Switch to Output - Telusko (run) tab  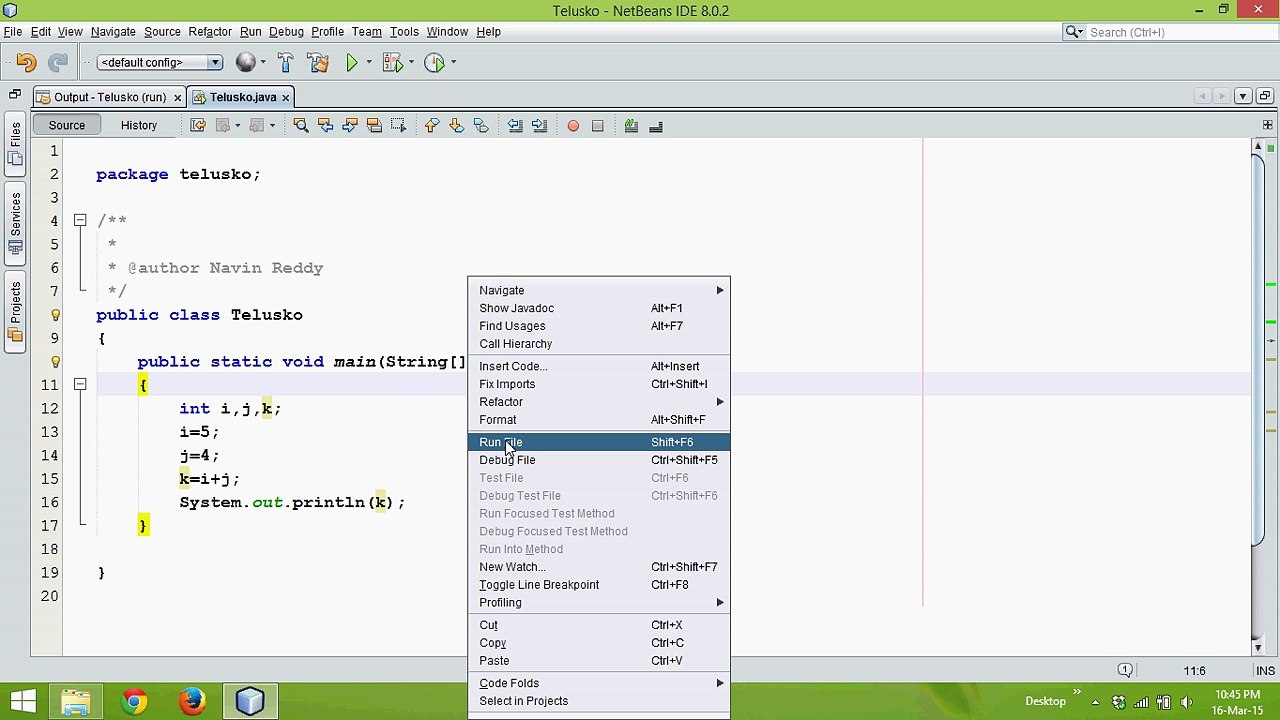[x=109, y=97]
